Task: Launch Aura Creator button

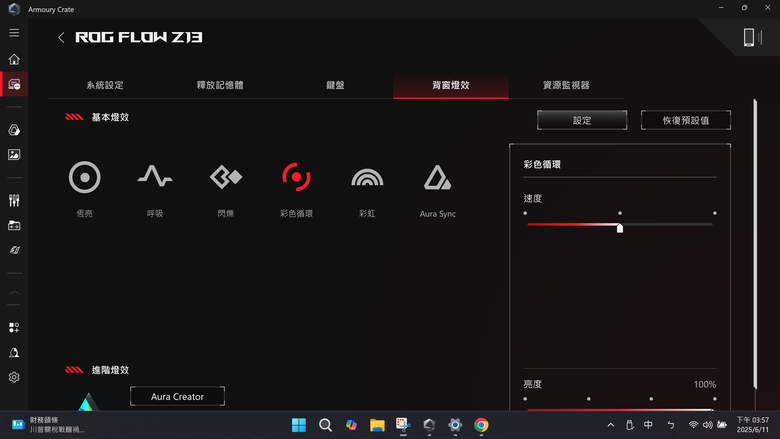Action: click(178, 396)
